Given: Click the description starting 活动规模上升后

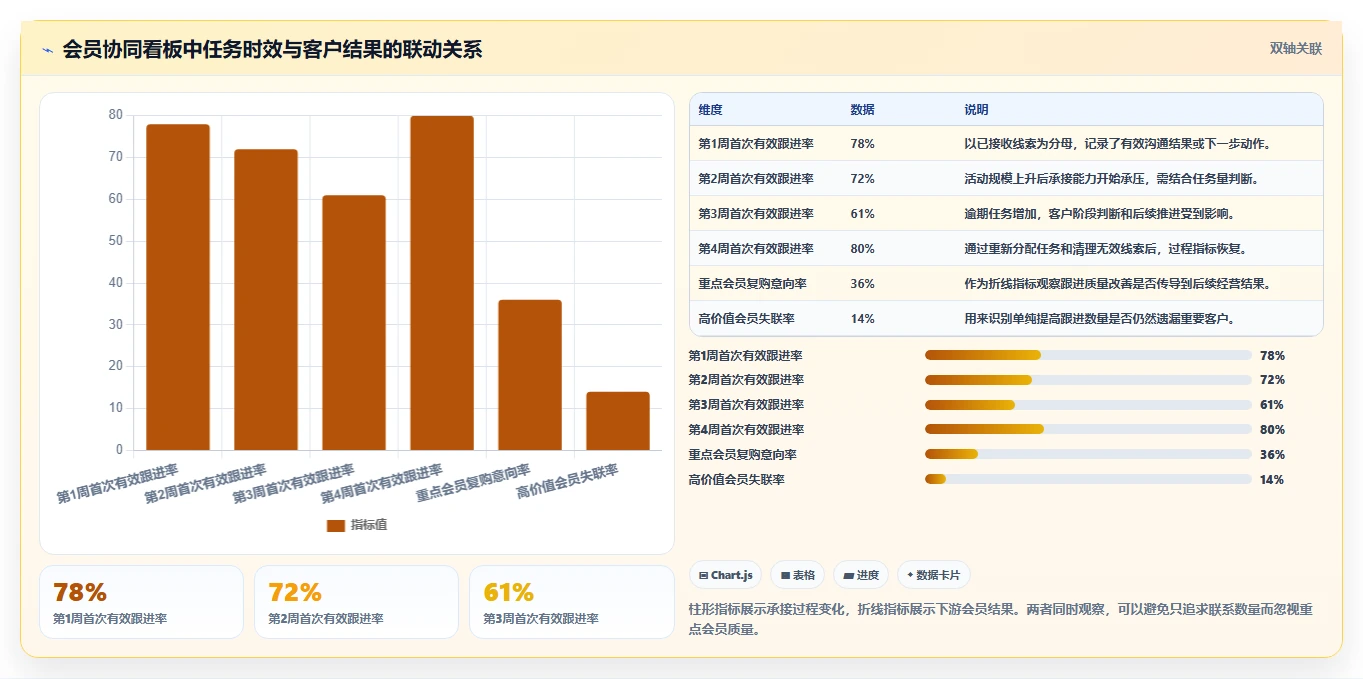Looking at the screenshot, I should click(x=1111, y=179).
